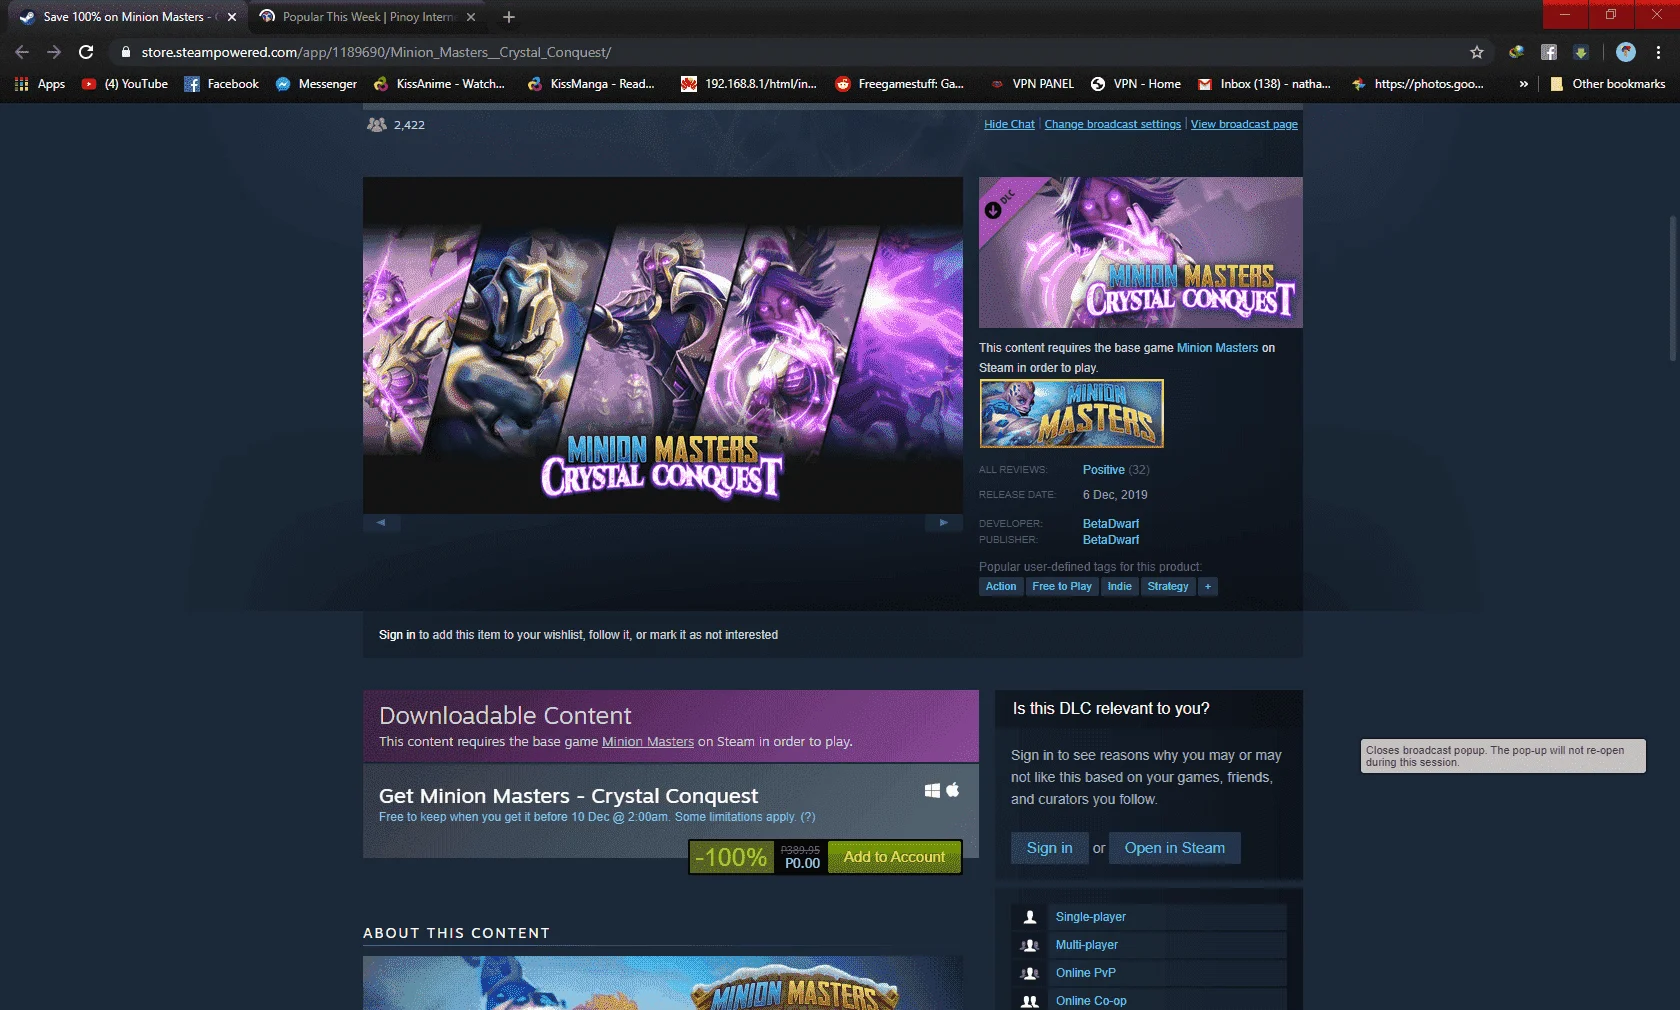Open Minion Masters link in Downloadable Content

click(648, 742)
